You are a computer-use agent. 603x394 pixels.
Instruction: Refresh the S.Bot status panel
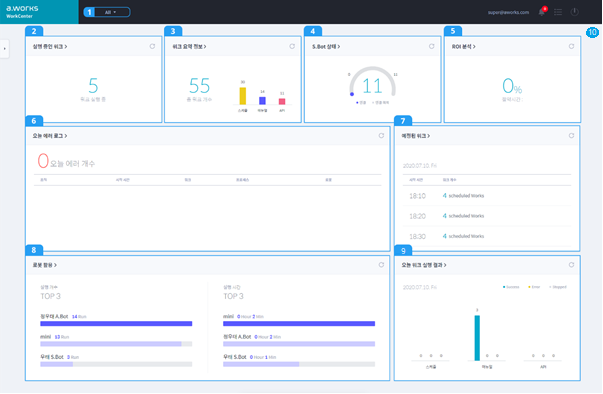click(431, 46)
